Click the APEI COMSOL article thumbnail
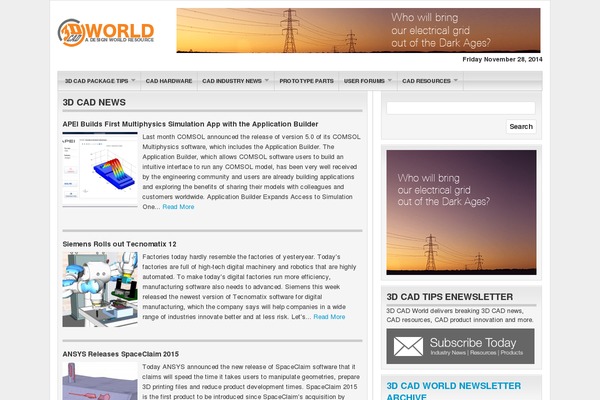 tap(100, 169)
